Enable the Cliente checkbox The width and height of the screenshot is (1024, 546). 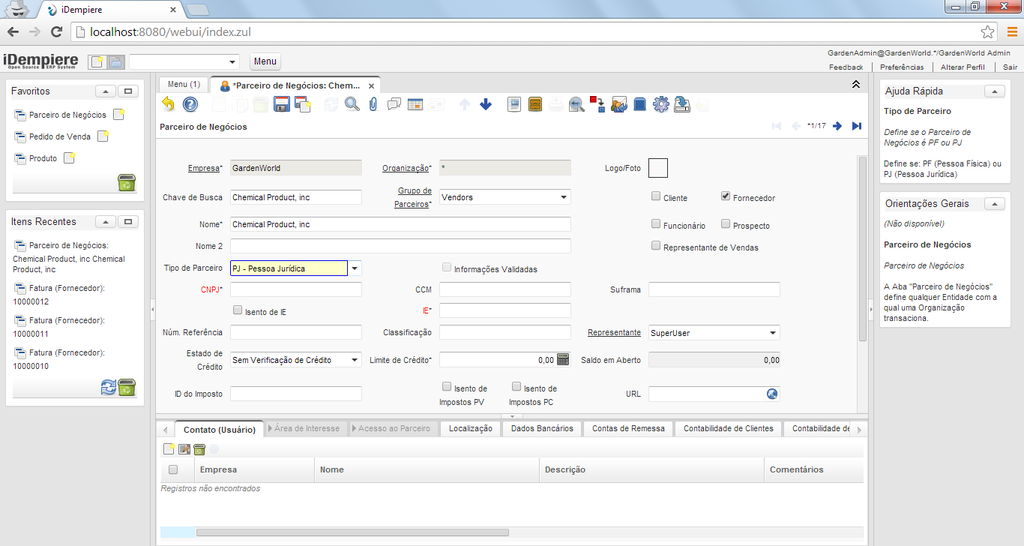point(656,197)
